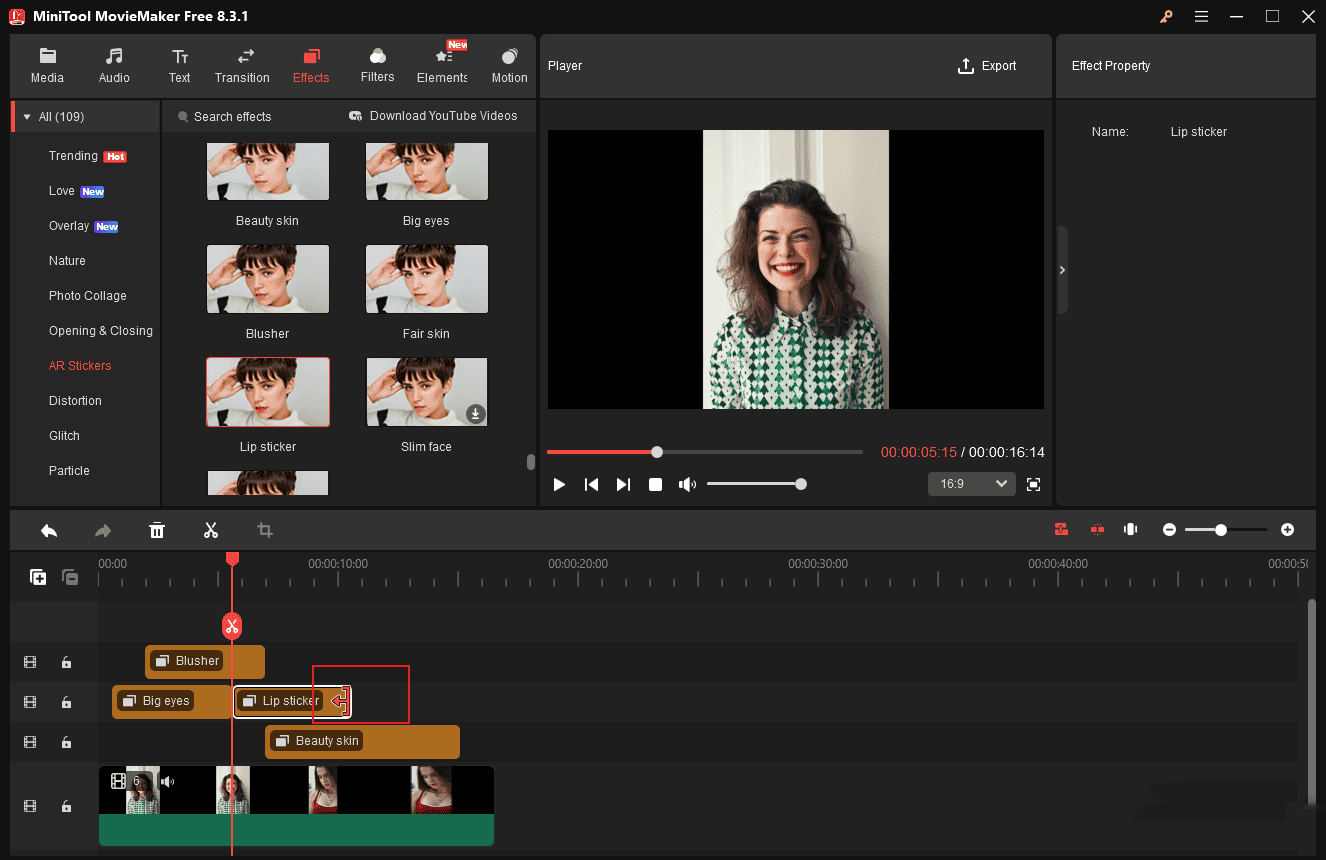Open the hamburger menu
1326x860 pixels.
(x=1201, y=16)
